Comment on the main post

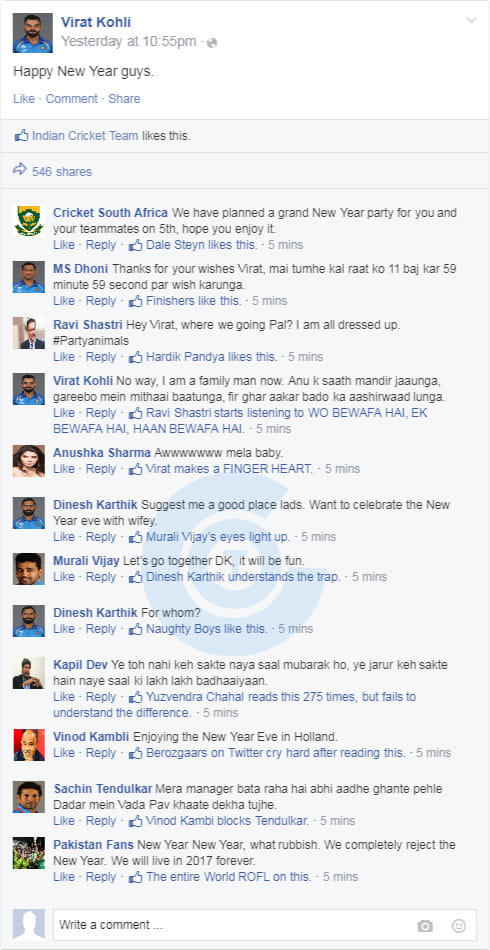pos(71,99)
